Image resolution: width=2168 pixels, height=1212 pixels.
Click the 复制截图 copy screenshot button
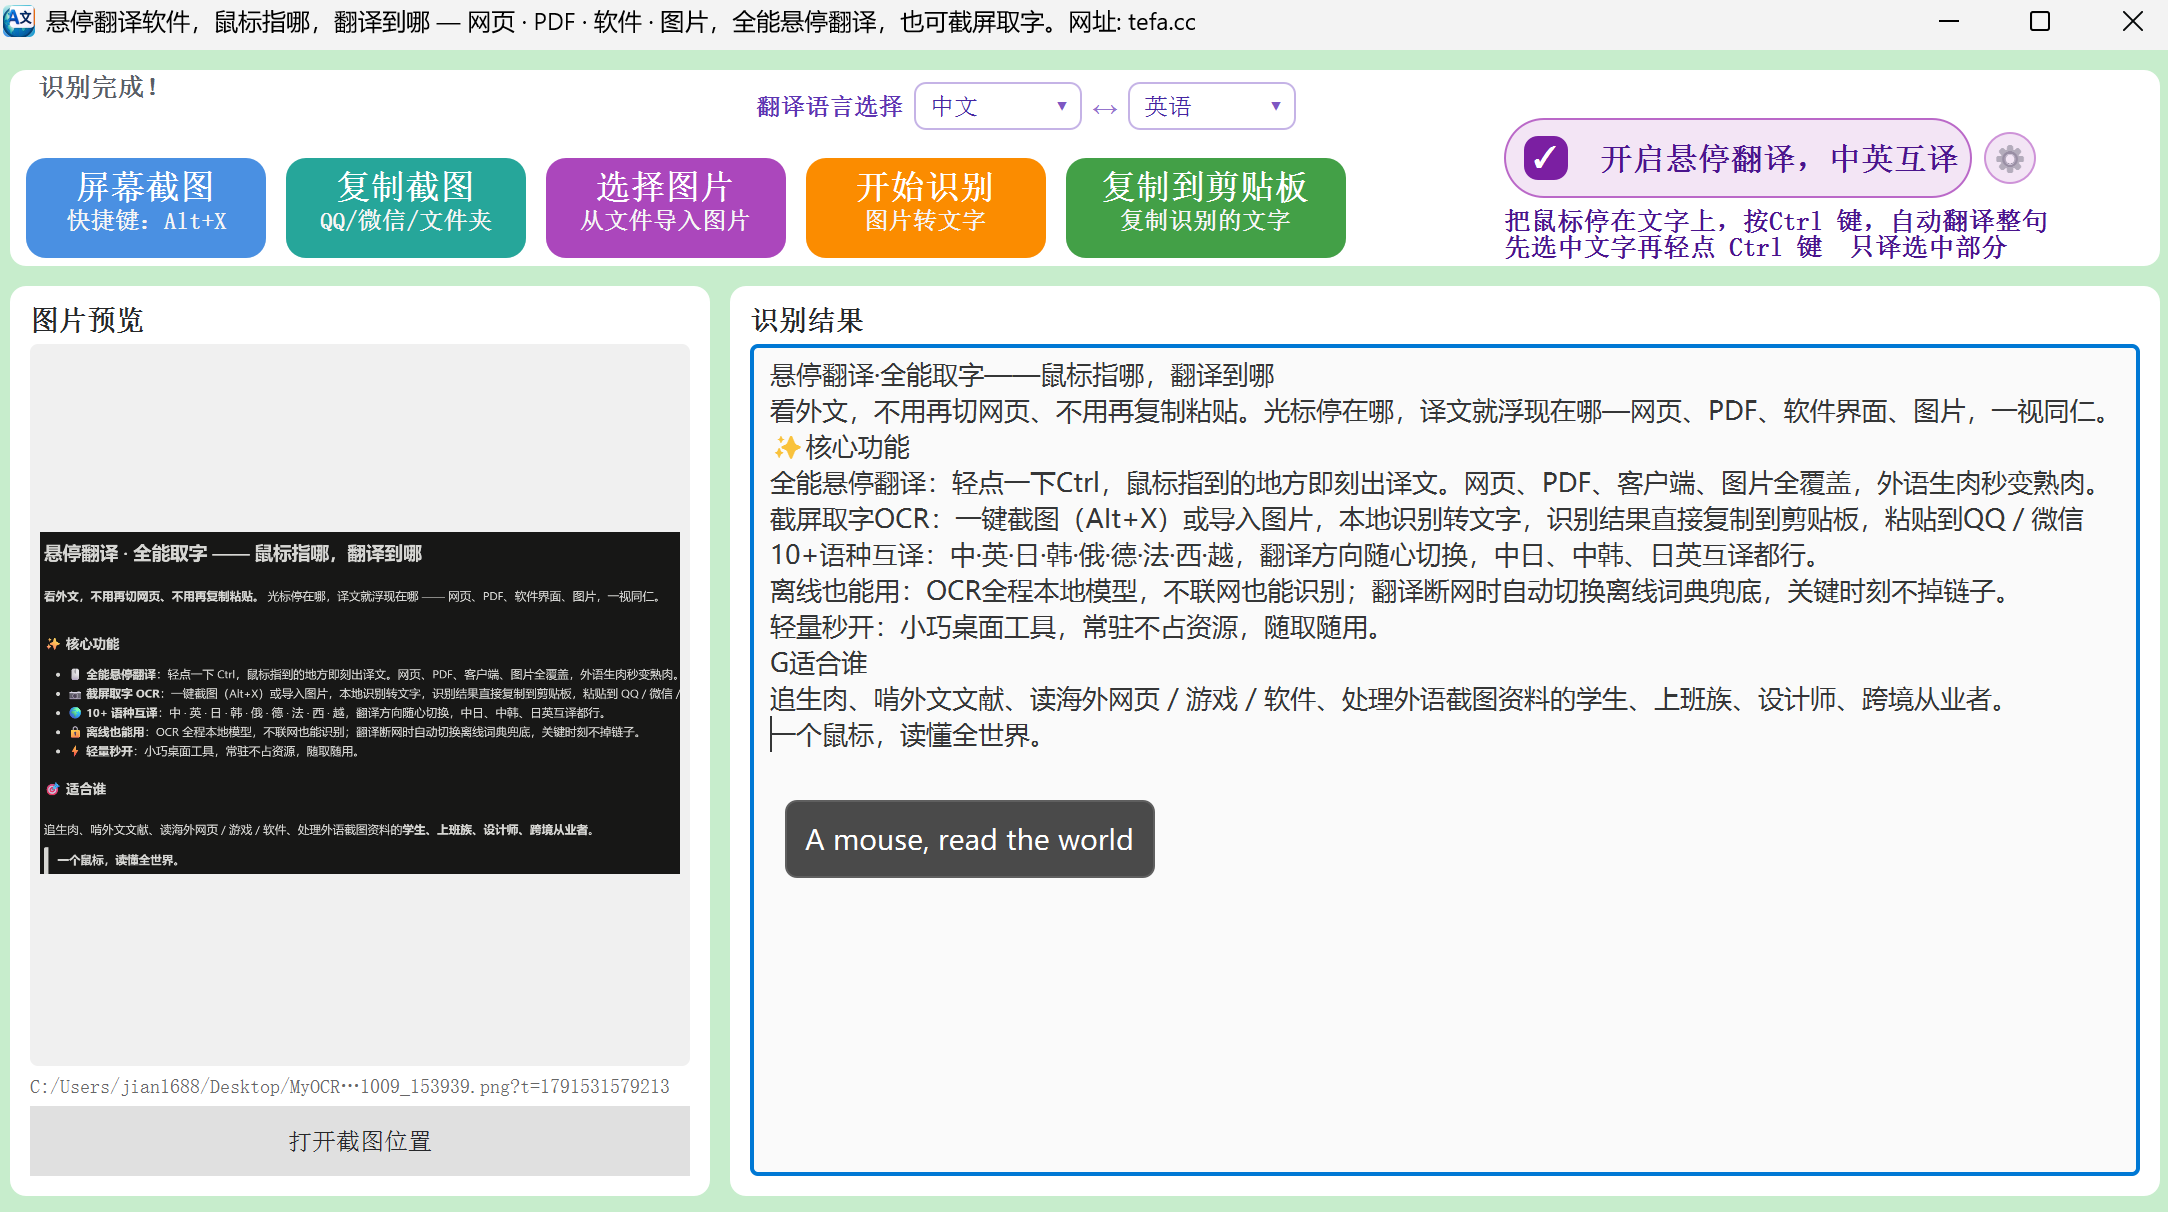pyautogui.click(x=406, y=207)
